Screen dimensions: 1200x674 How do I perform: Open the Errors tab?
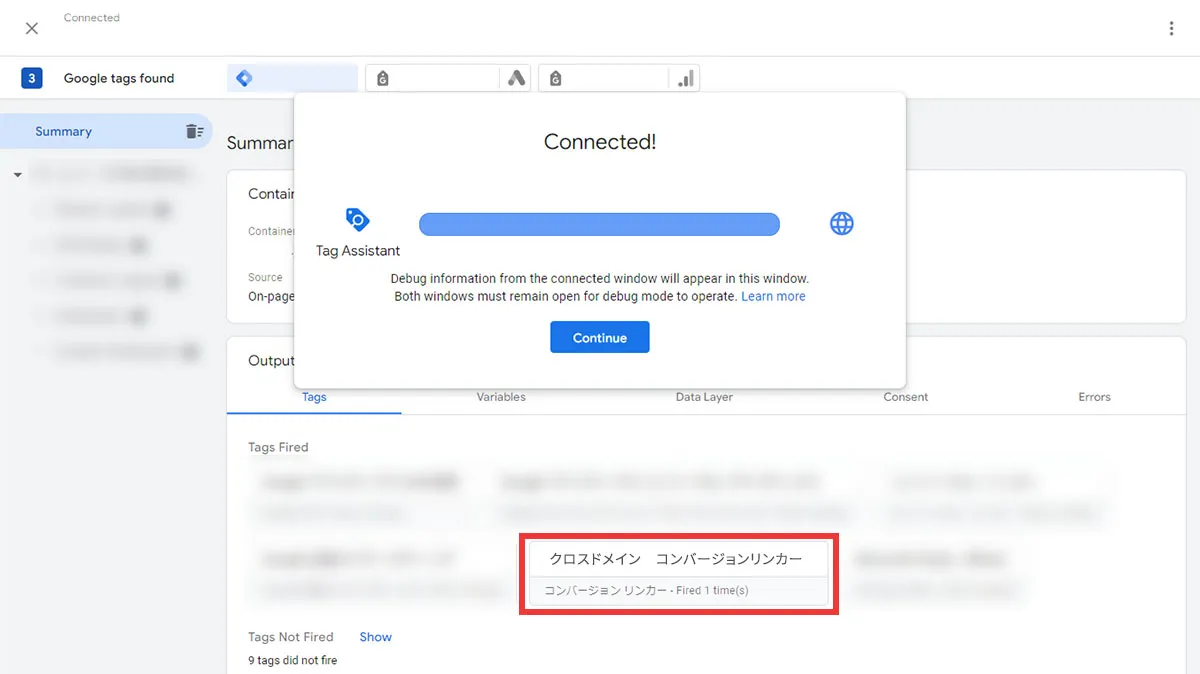(x=1094, y=397)
